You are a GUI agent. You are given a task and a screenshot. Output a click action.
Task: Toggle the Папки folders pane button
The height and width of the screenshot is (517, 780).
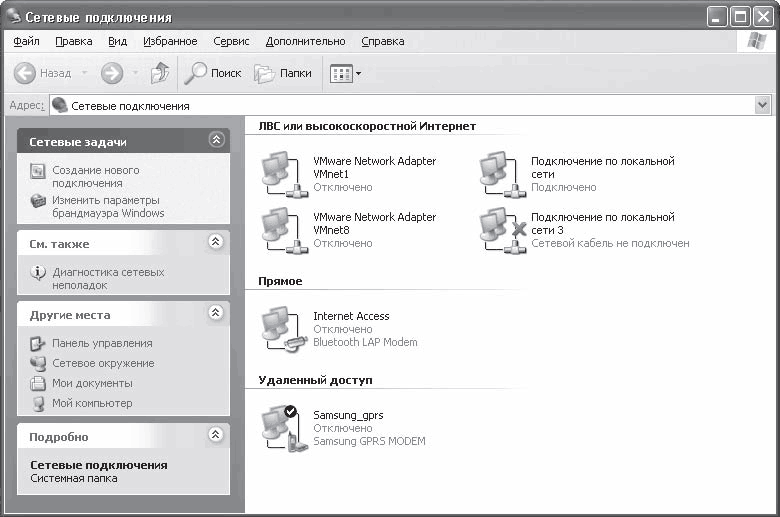tap(283, 73)
